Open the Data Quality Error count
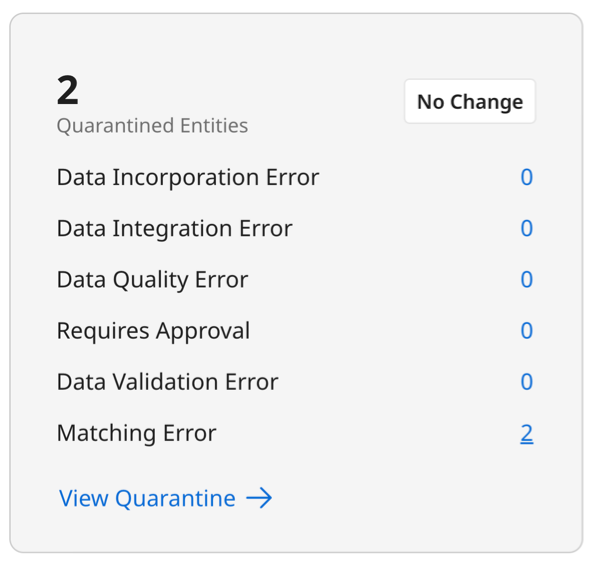 click(x=526, y=280)
